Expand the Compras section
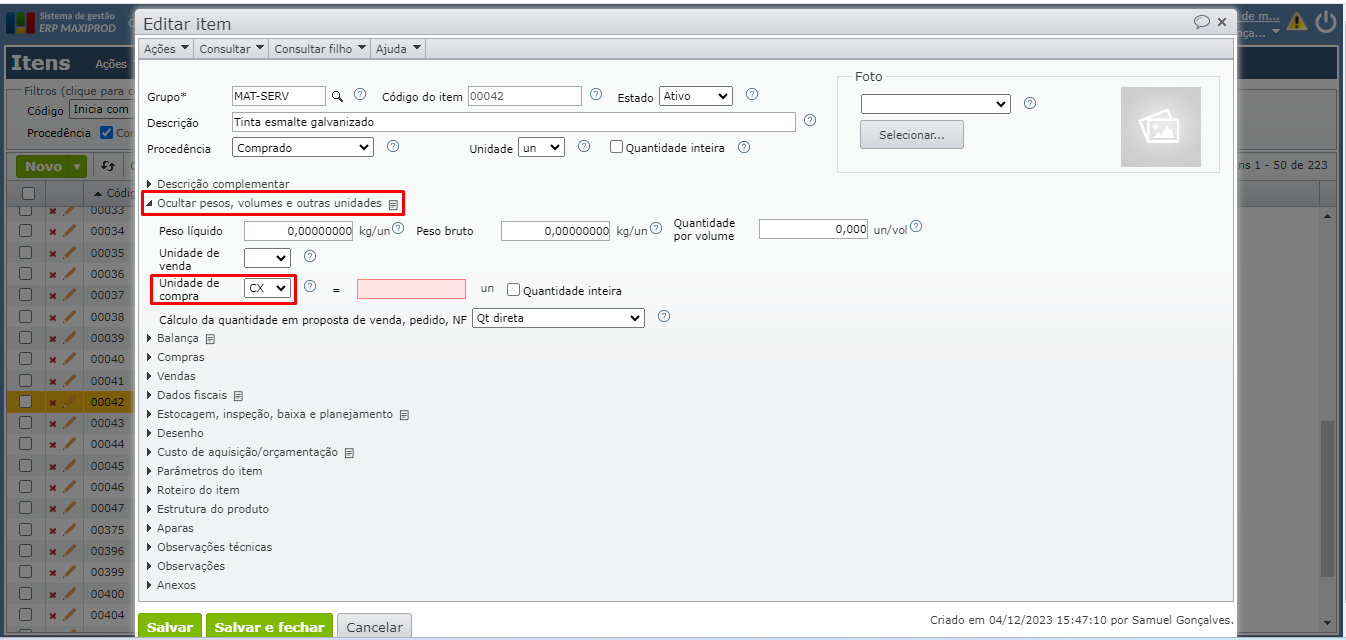The image size is (1346, 640). coord(175,357)
